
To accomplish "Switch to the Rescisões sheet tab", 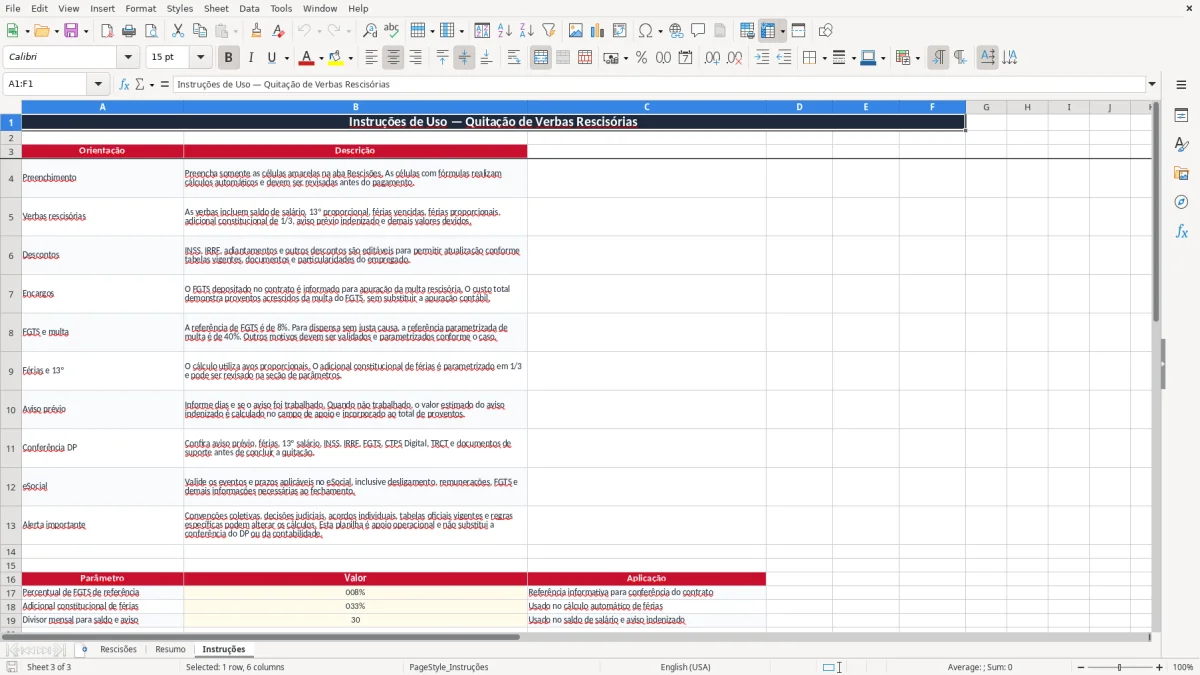I will click(x=118, y=649).
